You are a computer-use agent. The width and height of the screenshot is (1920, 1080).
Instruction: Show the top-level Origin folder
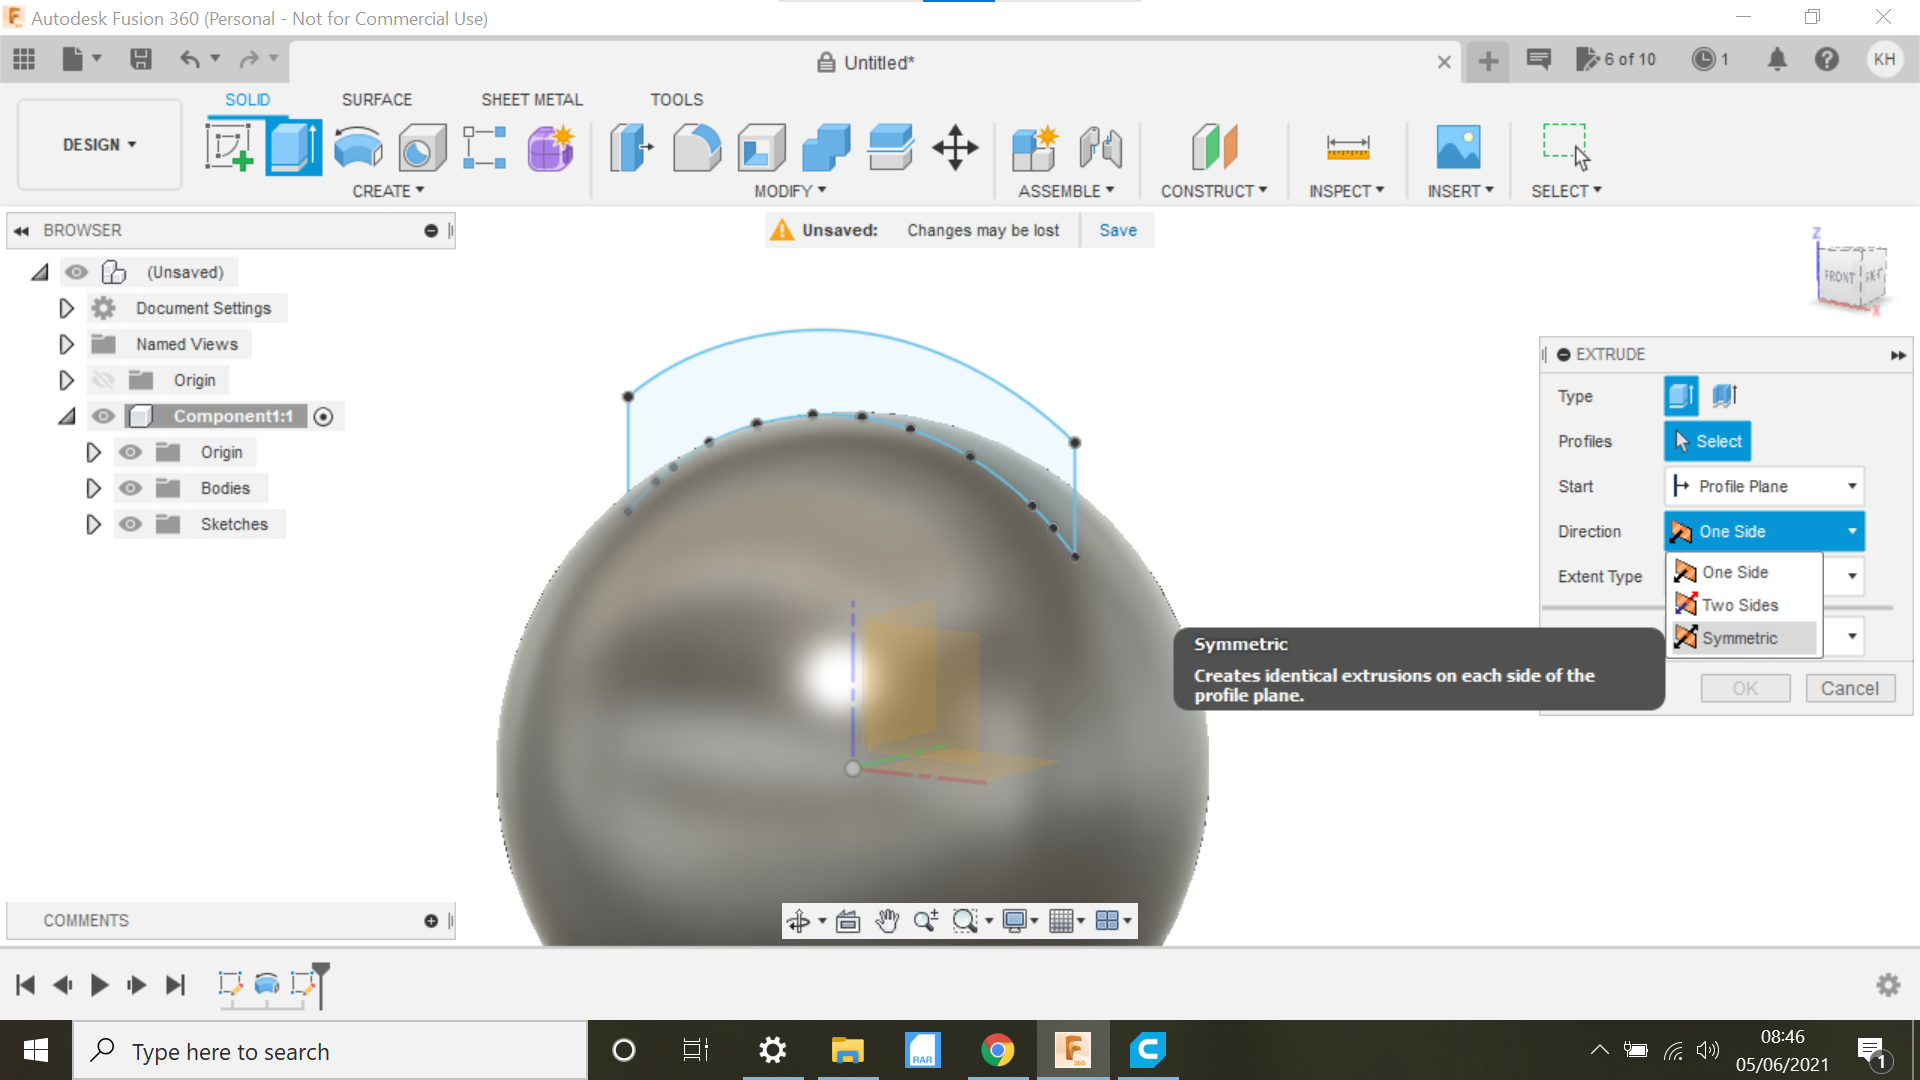pos(104,380)
